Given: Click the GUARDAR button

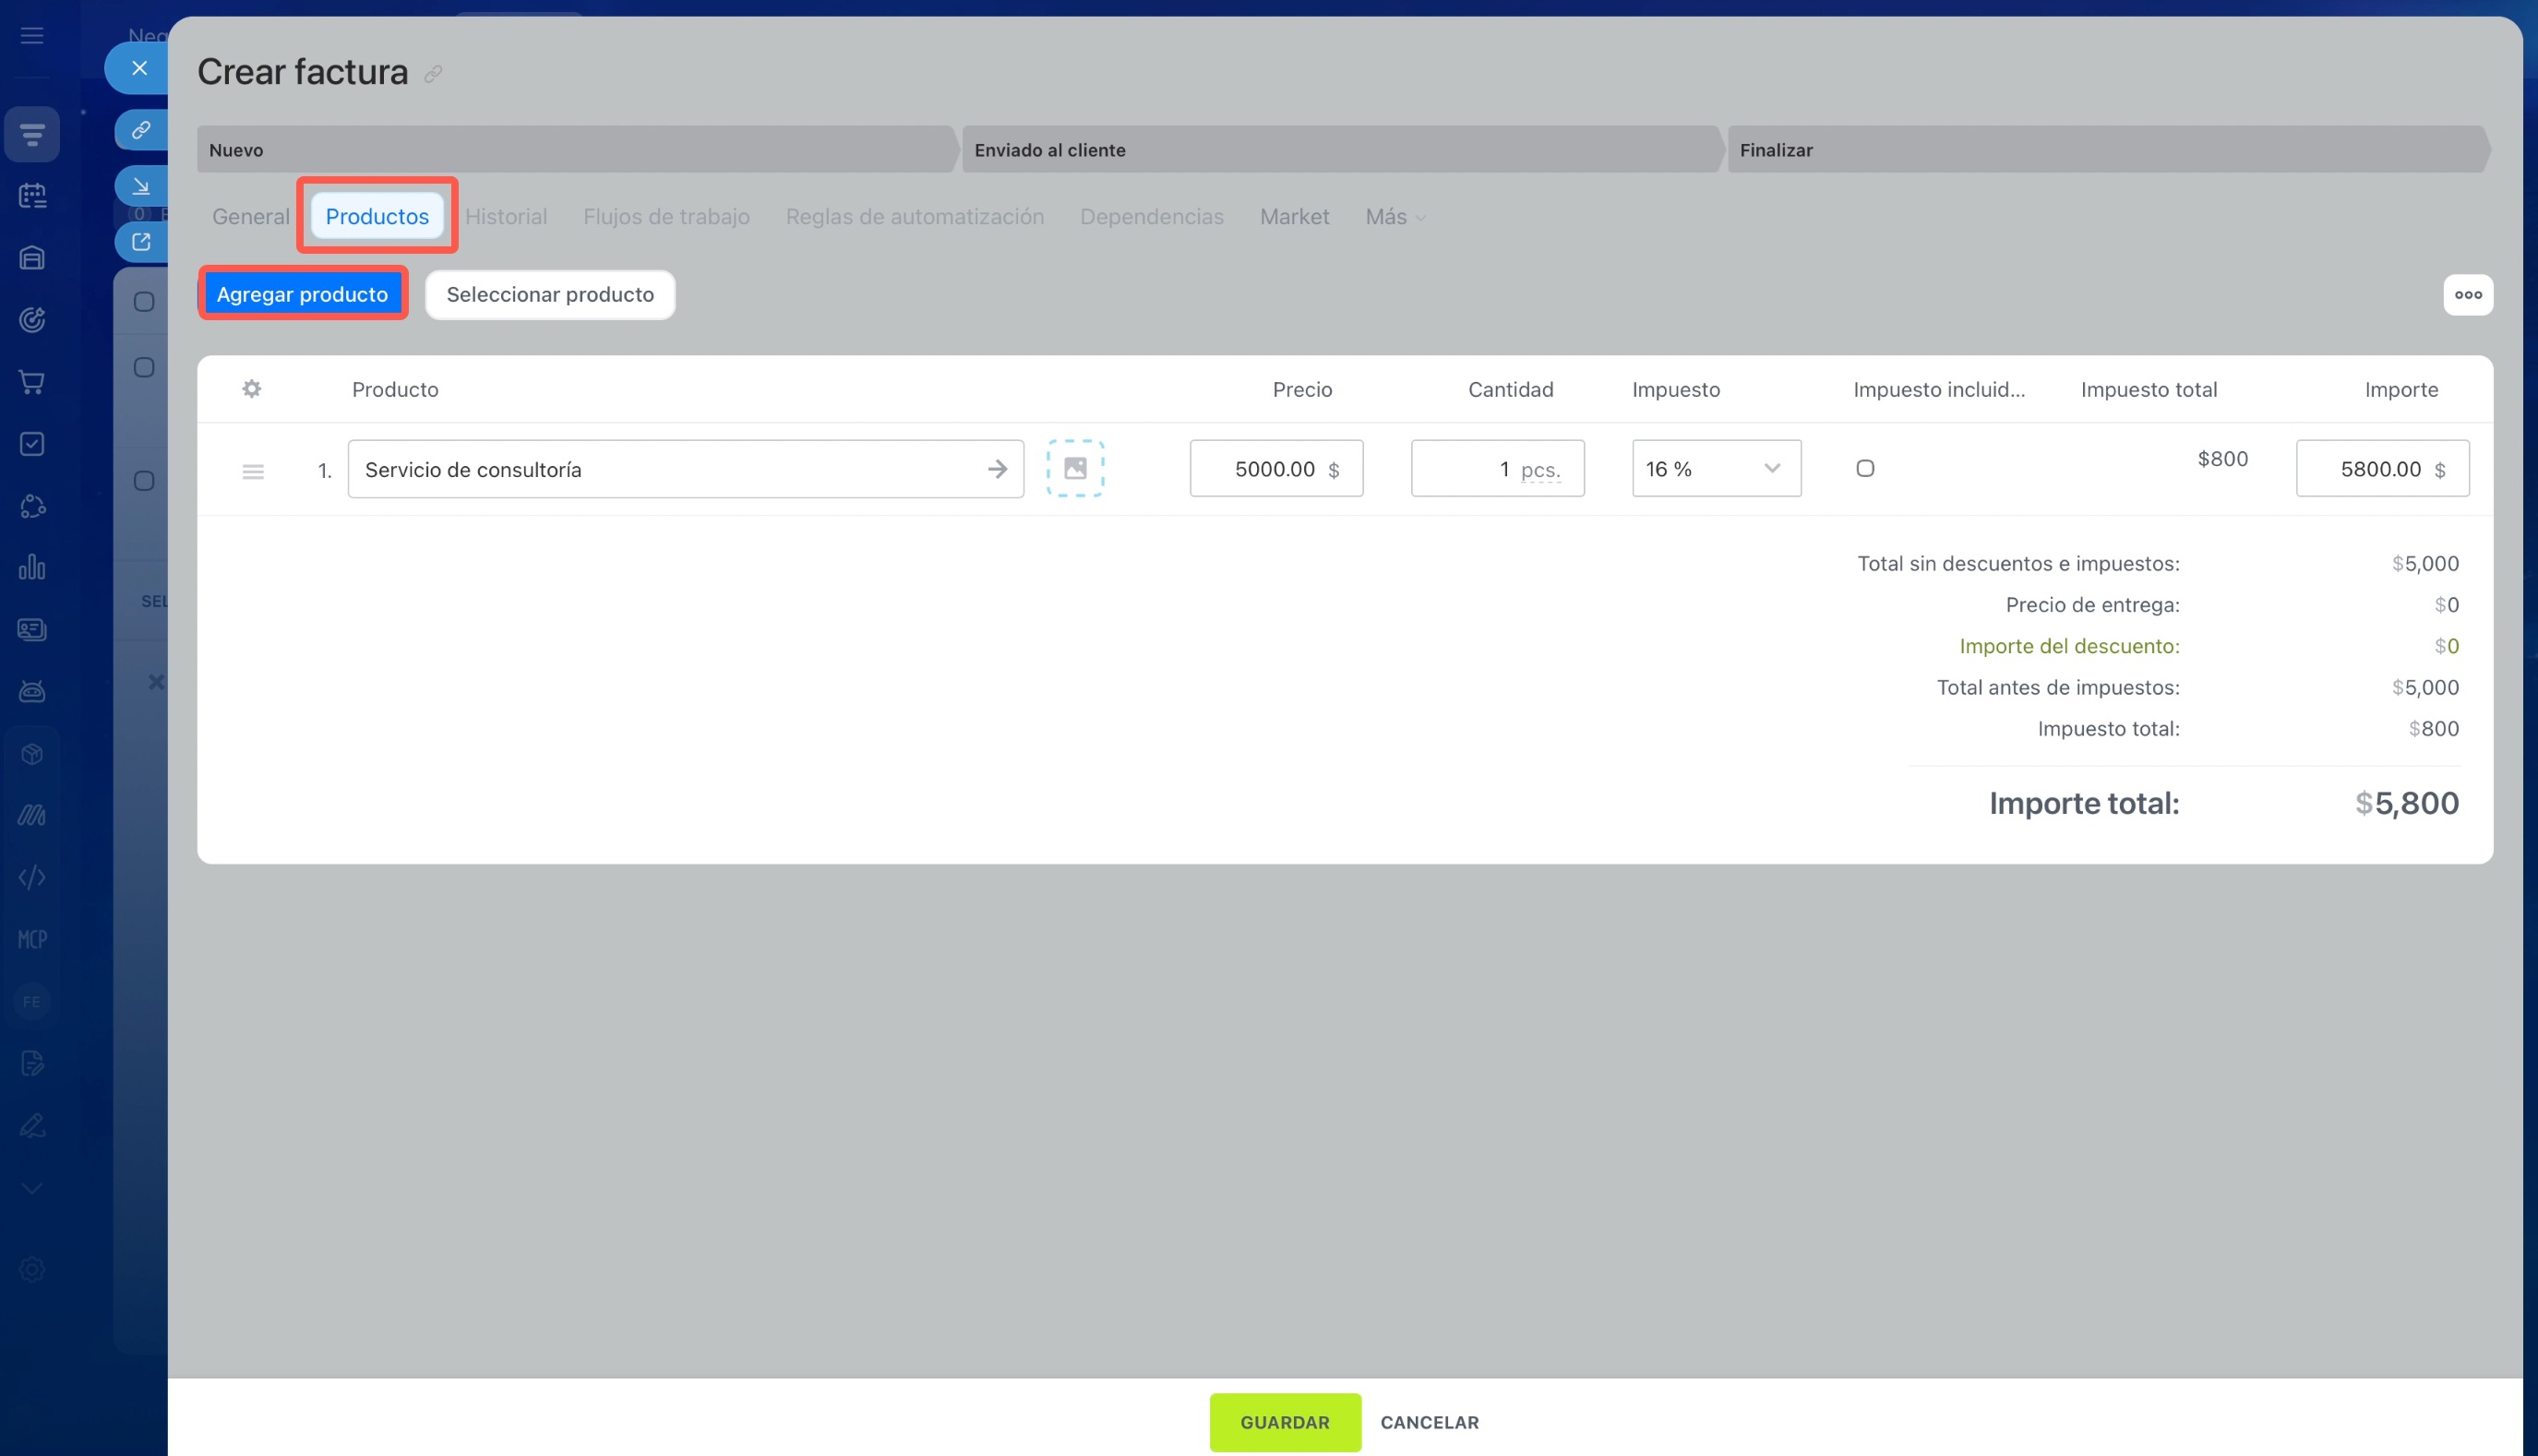Looking at the screenshot, I should pyautogui.click(x=1284, y=1422).
